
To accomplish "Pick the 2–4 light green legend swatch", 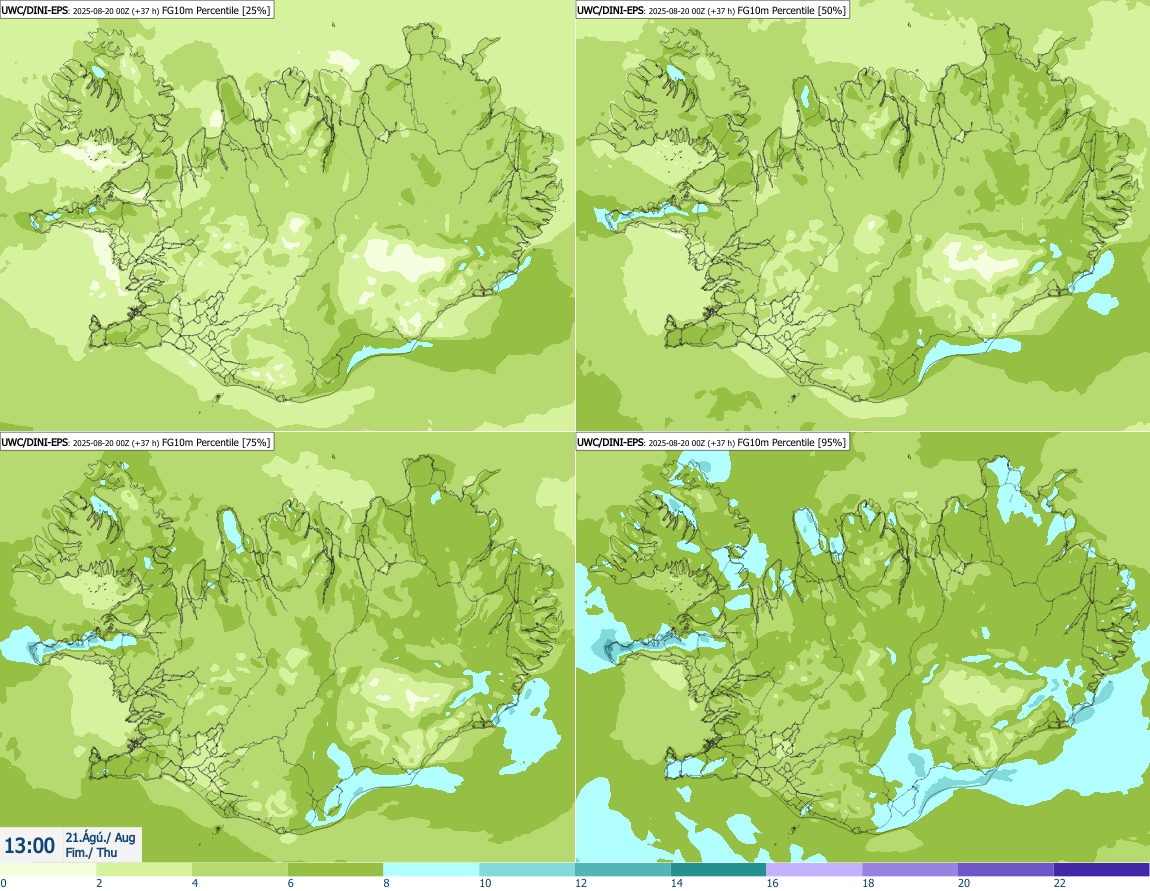I will click(144, 870).
